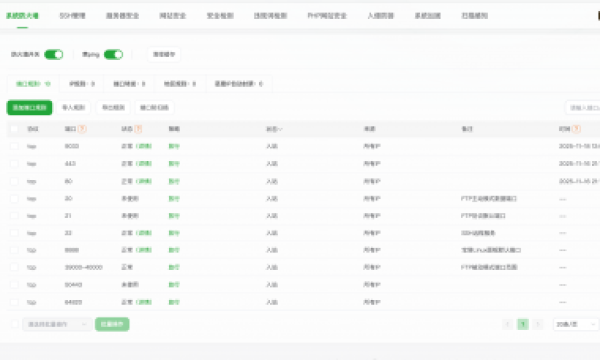Viewport: 600px width, 360px height.
Task: Select page number 1 in pagination
Action: coord(523,324)
